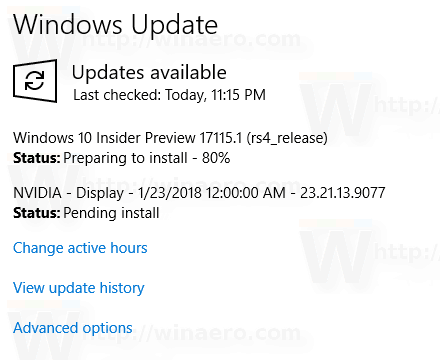Select the Updates available status heading
The width and height of the screenshot is (440, 360).
tap(149, 73)
